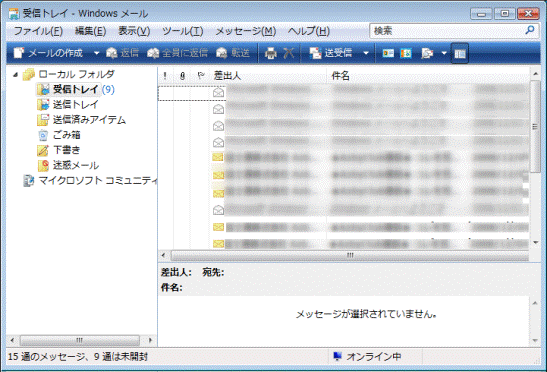Click the 差出人: preview header label
The image size is (547, 372).
(176, 272)
